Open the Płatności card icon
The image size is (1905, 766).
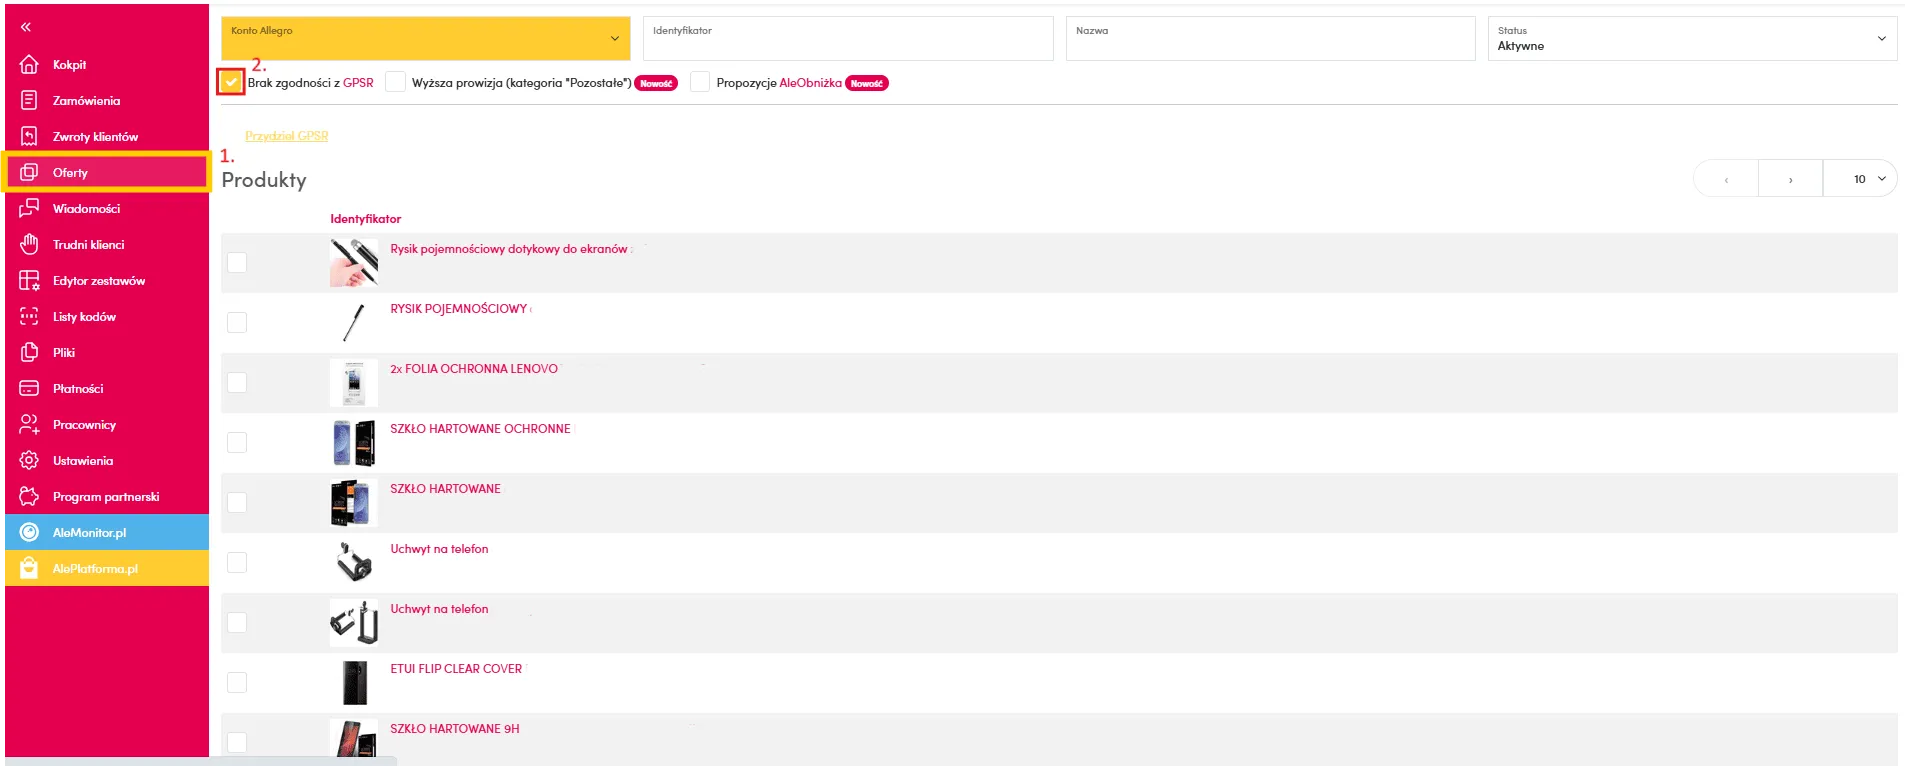click(x=29, y=389)
